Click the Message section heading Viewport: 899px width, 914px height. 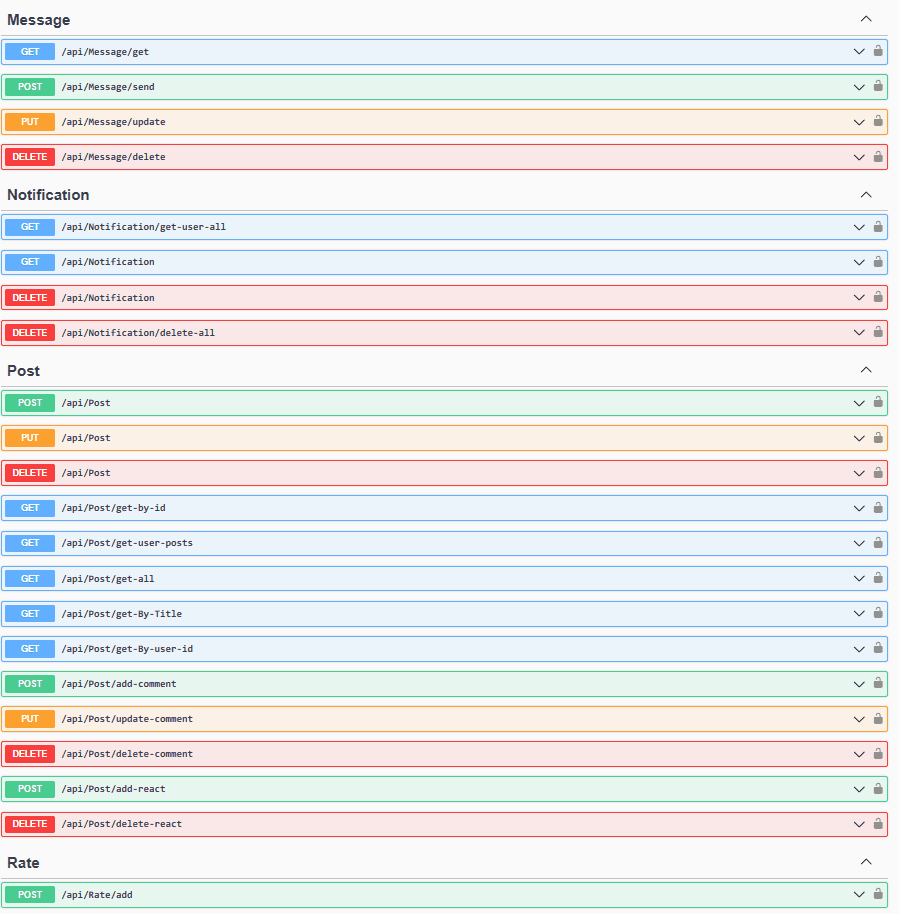(x=38, y=20)
